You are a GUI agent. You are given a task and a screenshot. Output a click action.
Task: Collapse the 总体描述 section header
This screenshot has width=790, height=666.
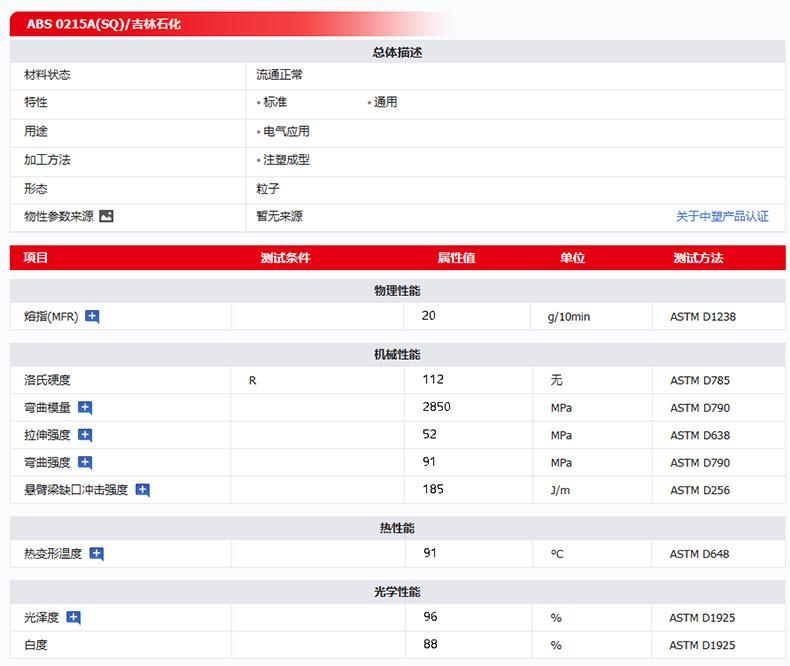[397, 52]
